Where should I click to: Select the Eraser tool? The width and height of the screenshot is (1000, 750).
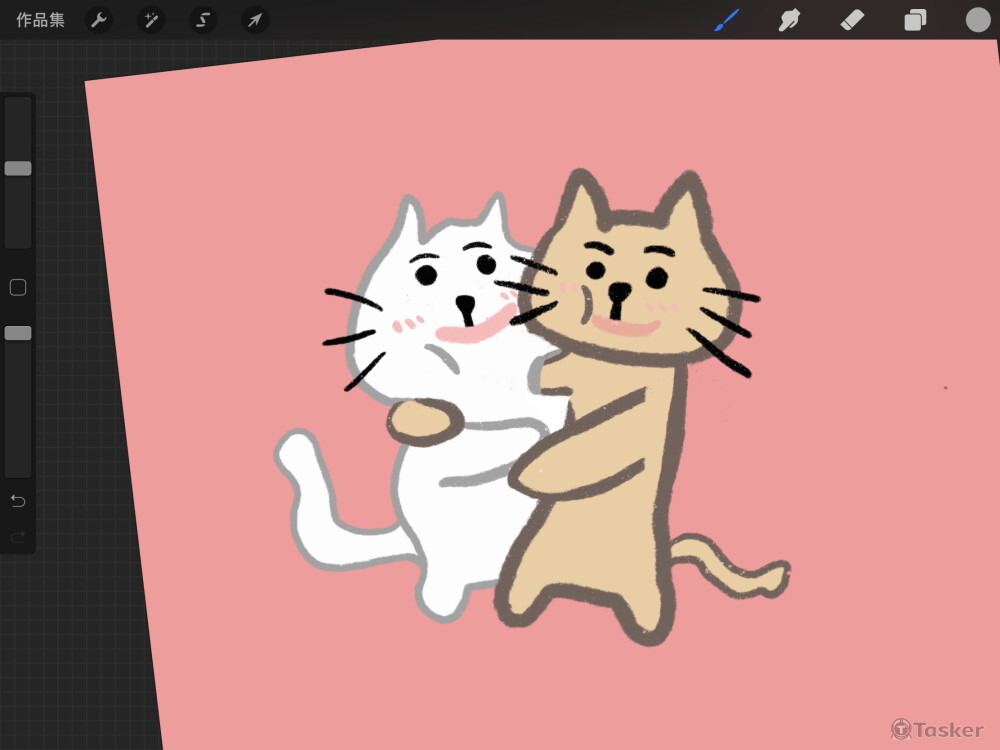click(x=852, y=20)
